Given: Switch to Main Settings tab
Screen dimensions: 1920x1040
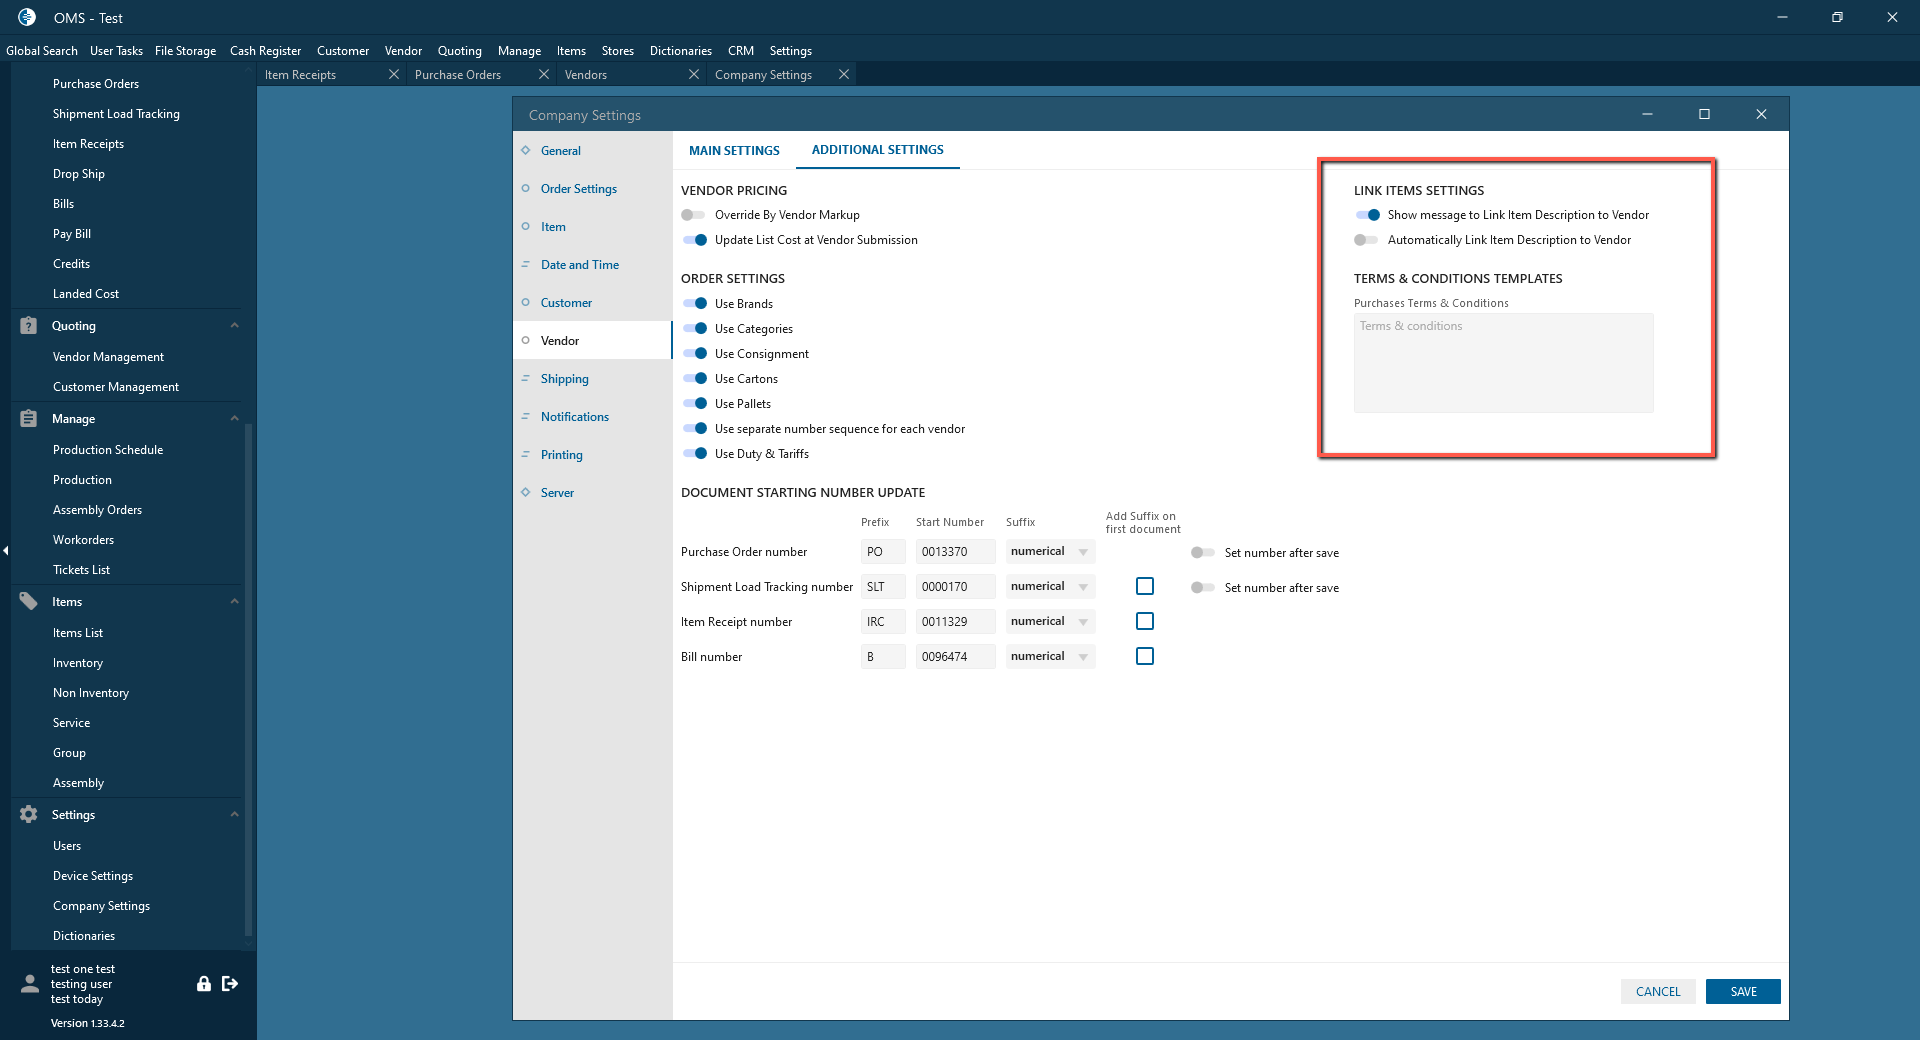Looking at the screenshot, I should tap(734, 151).
